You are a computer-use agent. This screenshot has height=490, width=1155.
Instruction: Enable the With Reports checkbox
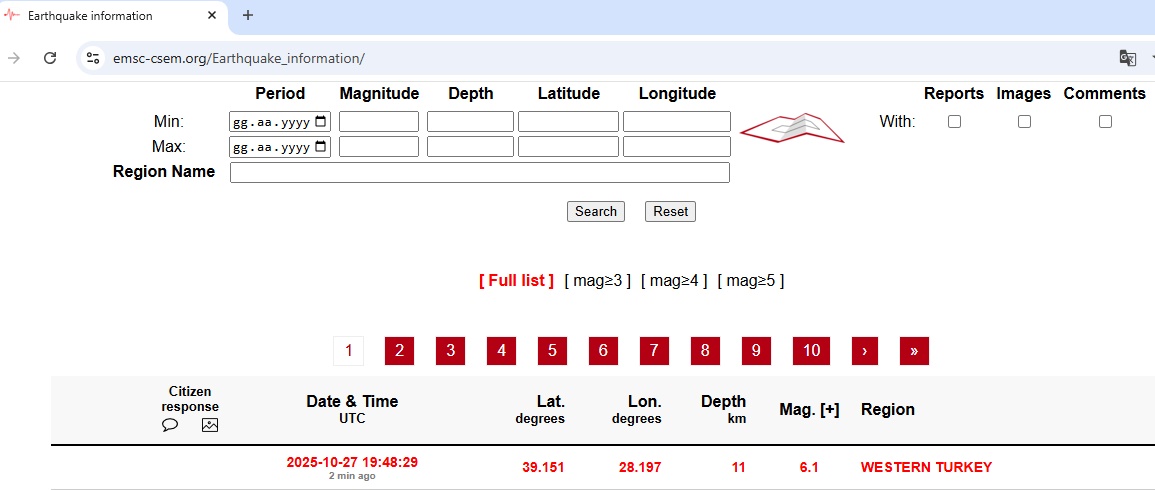click(x=954, y=122)
